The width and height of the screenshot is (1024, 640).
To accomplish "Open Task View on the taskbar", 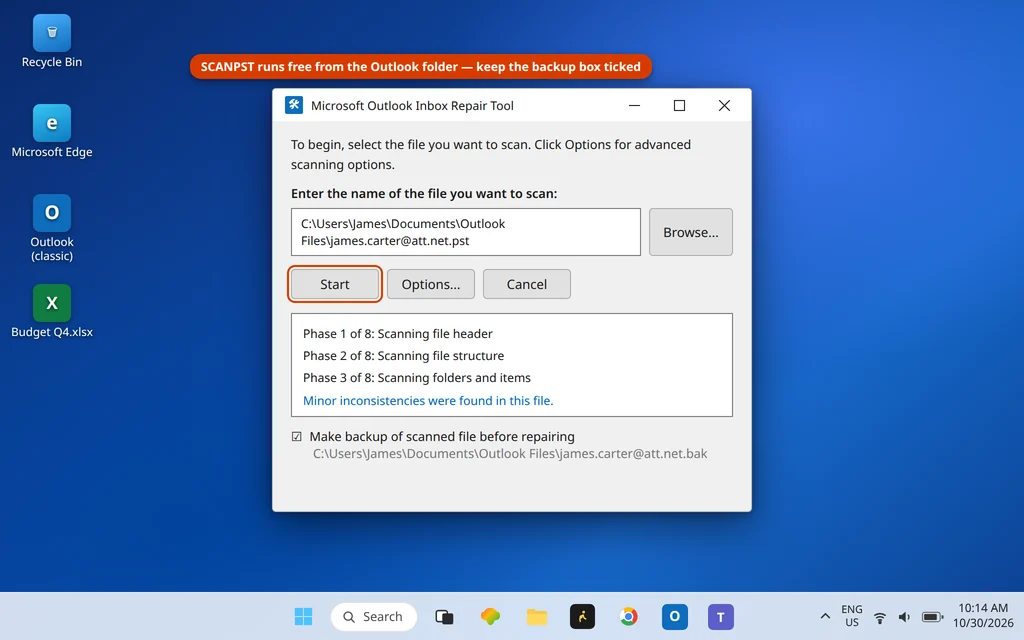I will click(444, 616).
